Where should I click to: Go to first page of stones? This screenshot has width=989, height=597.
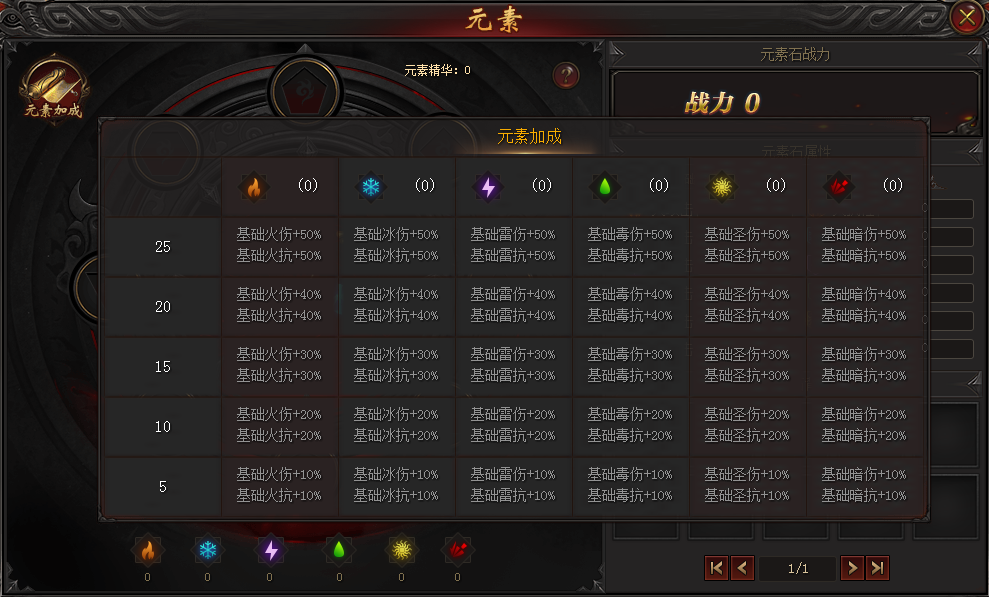coord(716,568)
